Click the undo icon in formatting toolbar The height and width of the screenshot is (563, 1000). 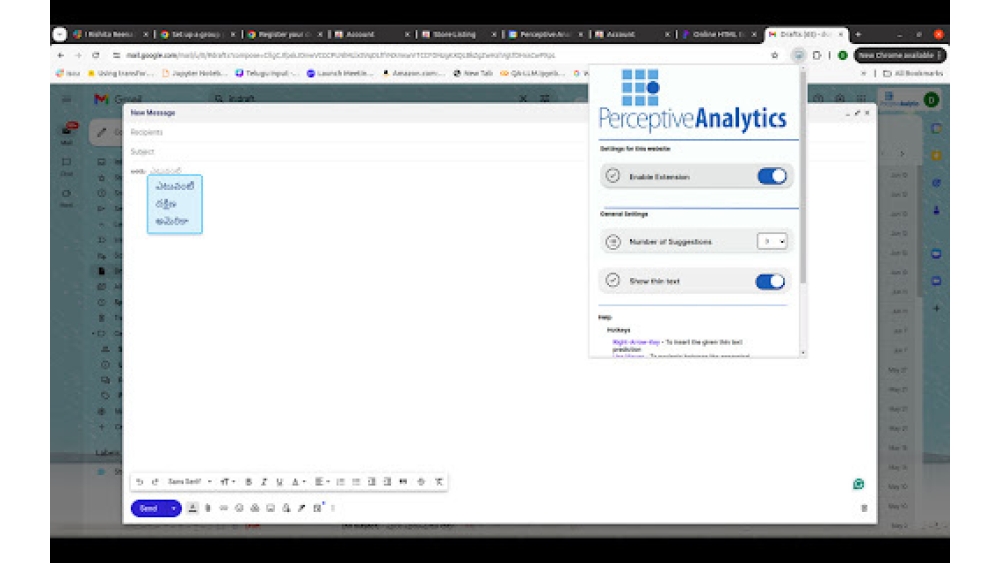click(x=139, y=482)
